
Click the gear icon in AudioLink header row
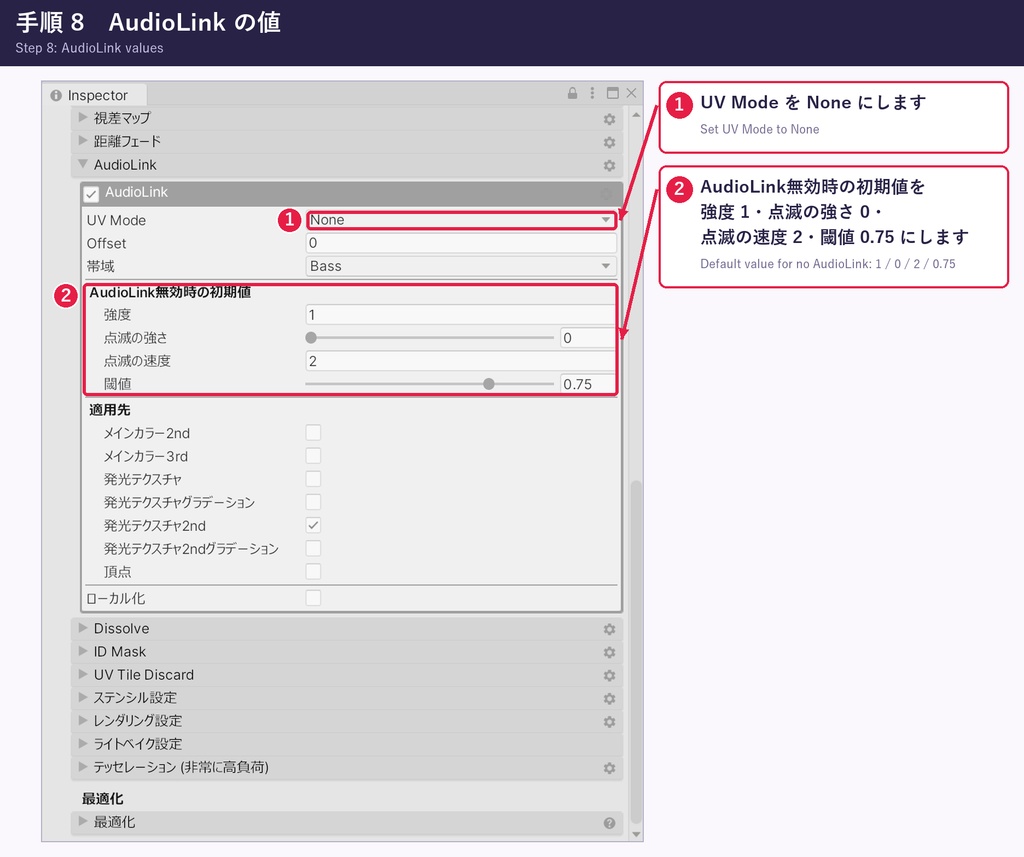[609, 166]
